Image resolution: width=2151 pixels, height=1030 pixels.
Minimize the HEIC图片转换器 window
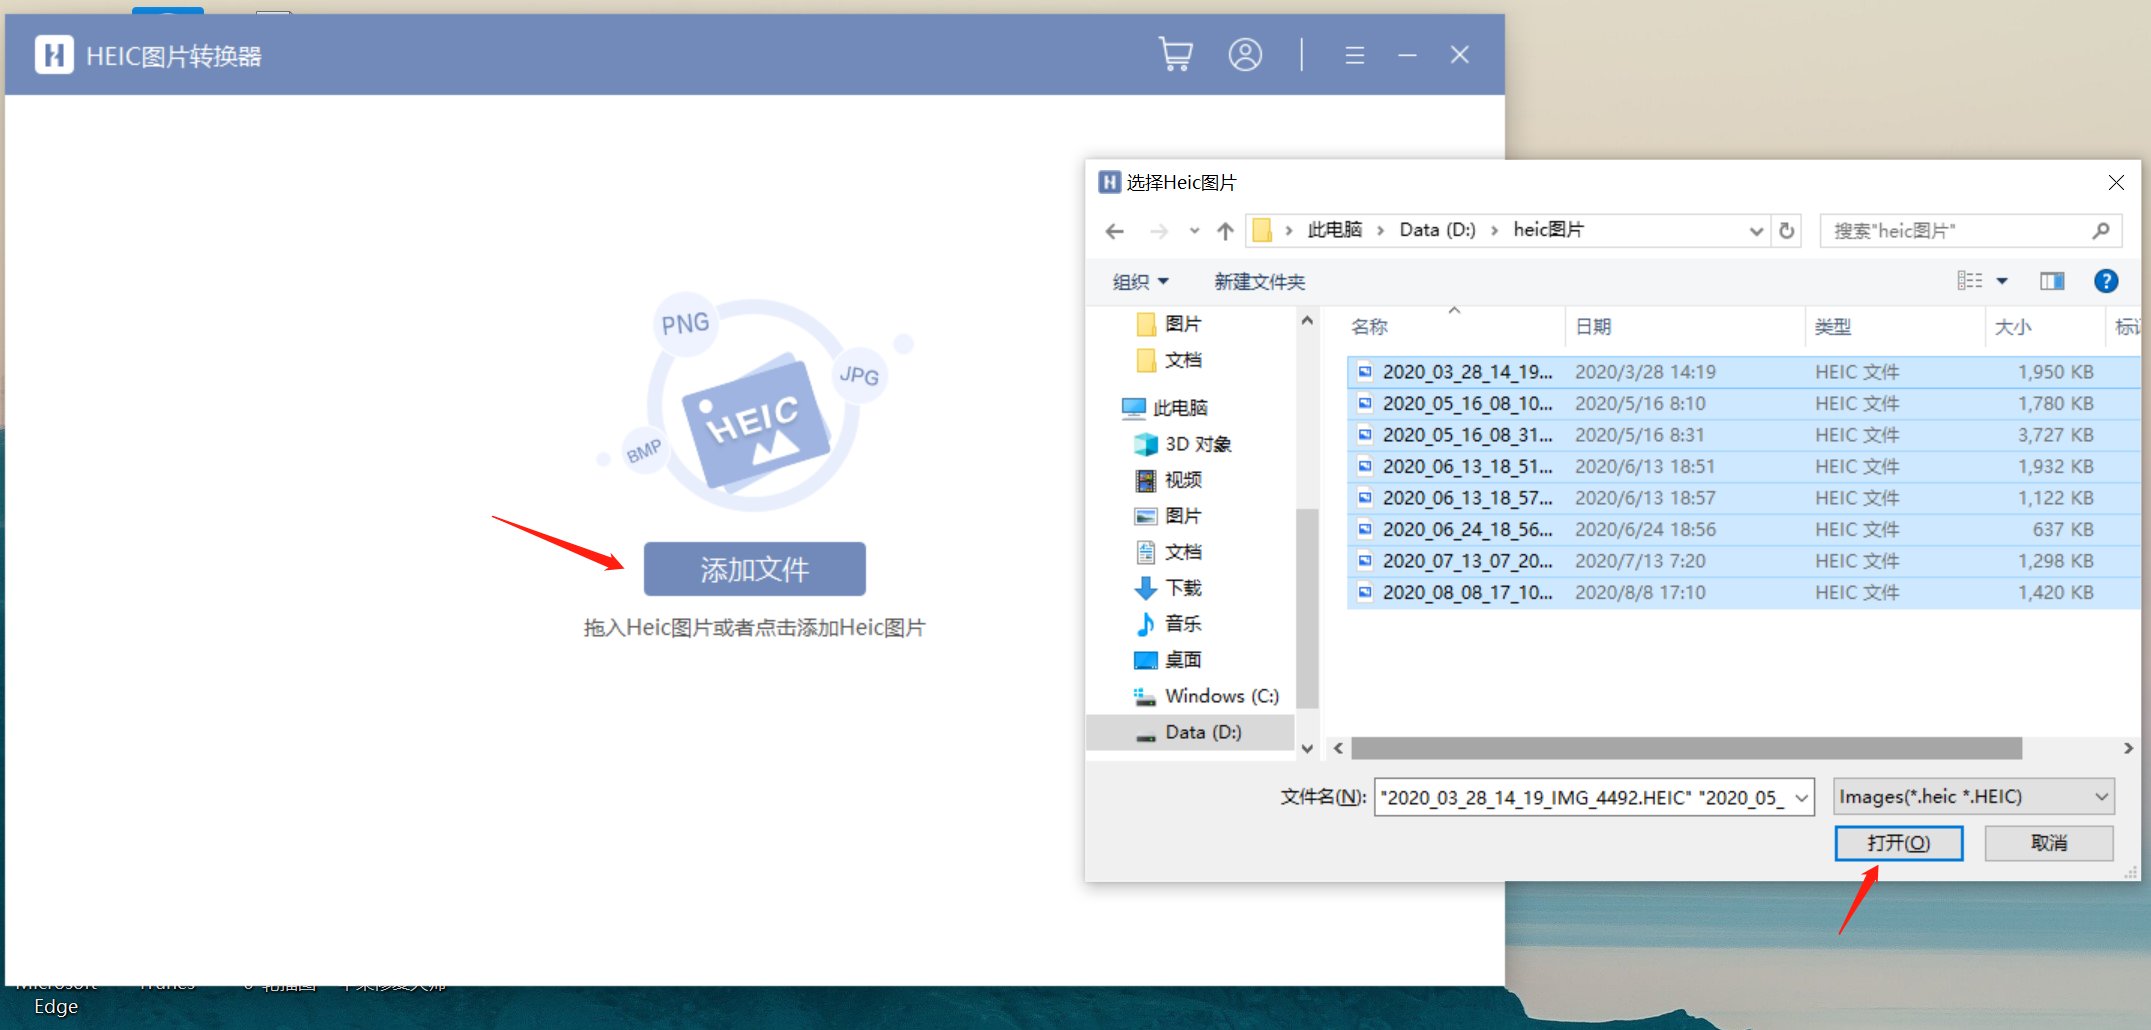point(1407,55)
